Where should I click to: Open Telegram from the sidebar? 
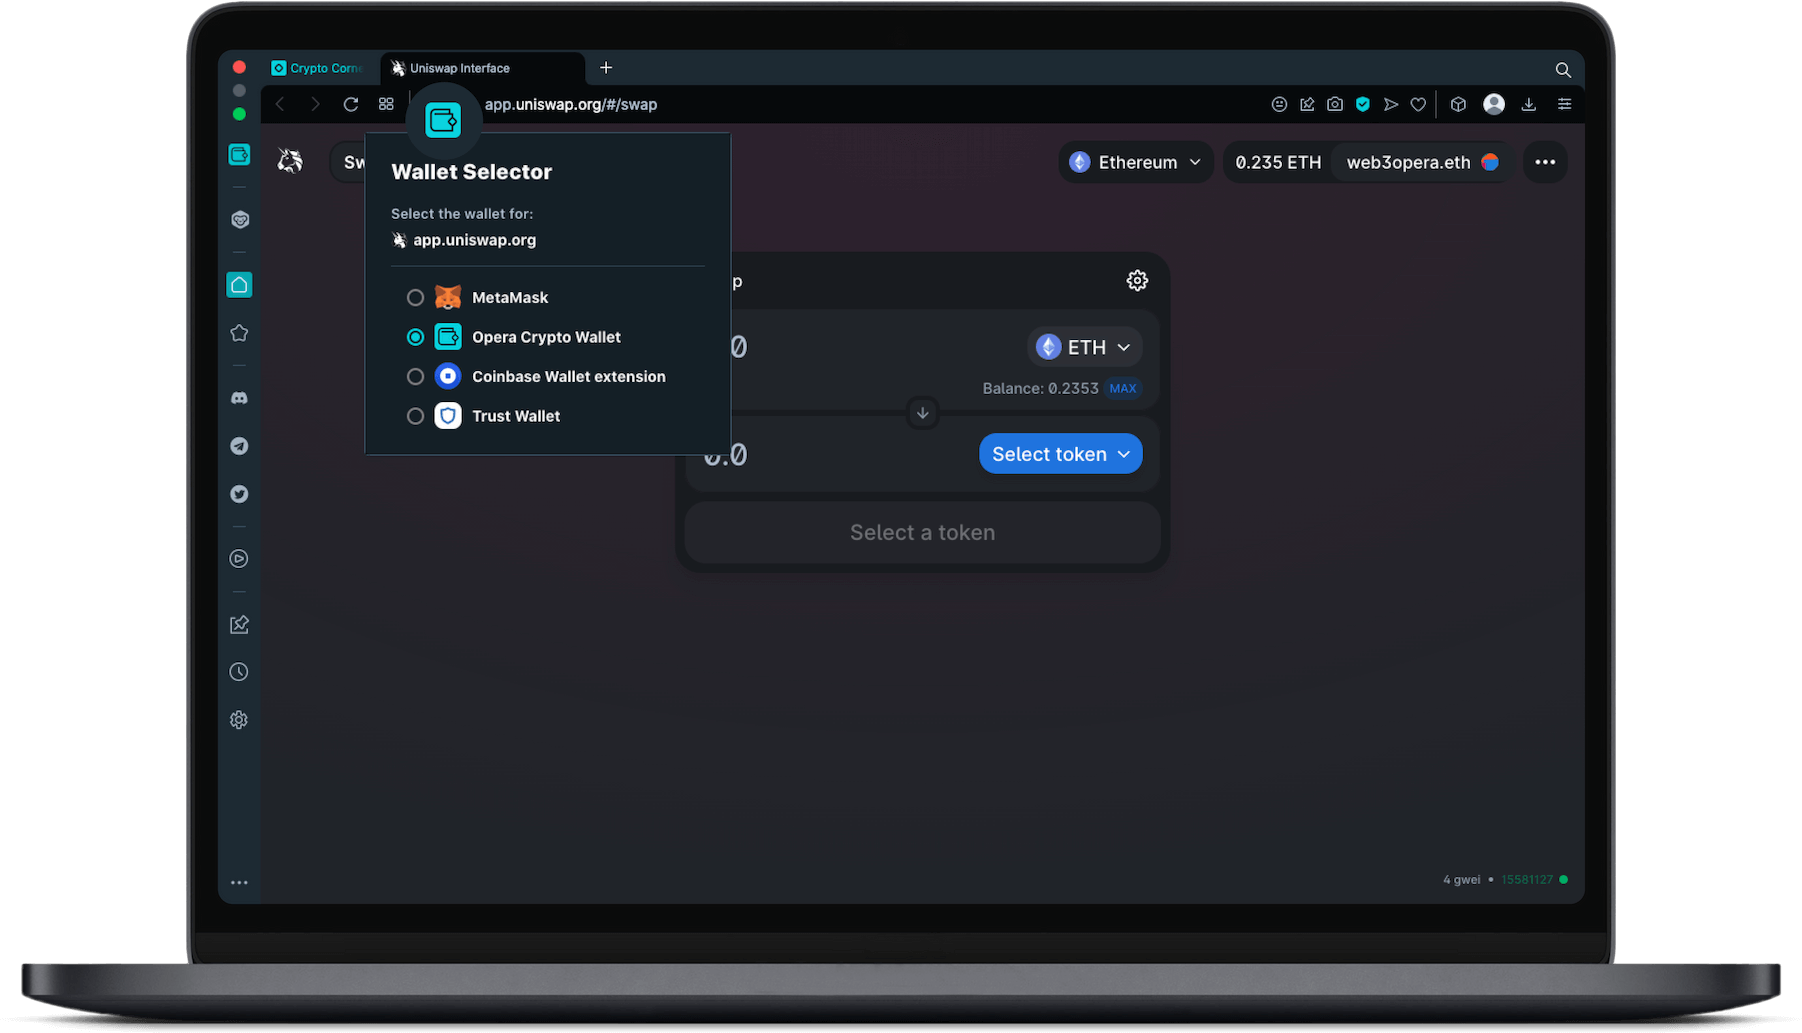tap(239, 446)
